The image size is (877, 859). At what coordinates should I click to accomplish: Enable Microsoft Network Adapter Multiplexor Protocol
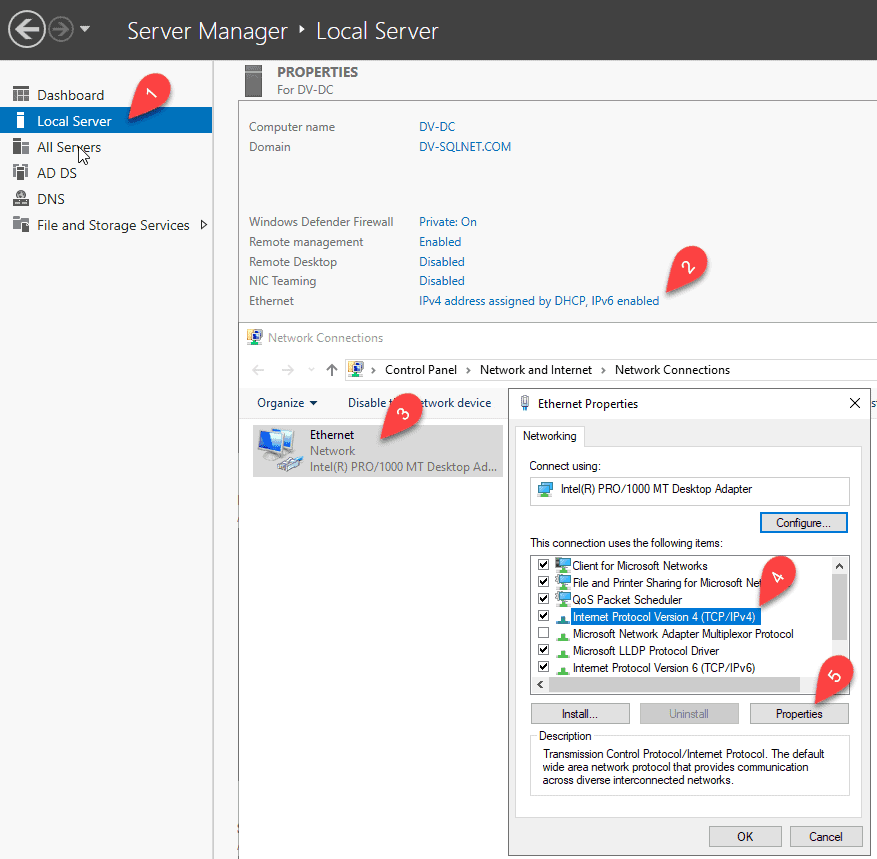click(543, 633)
